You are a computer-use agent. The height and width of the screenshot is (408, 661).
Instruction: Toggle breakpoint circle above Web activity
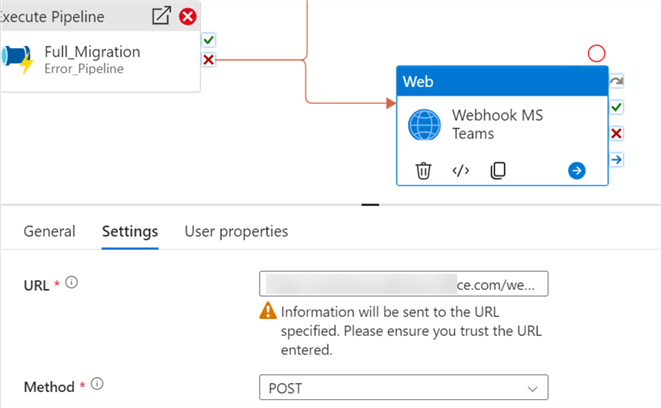597,53
